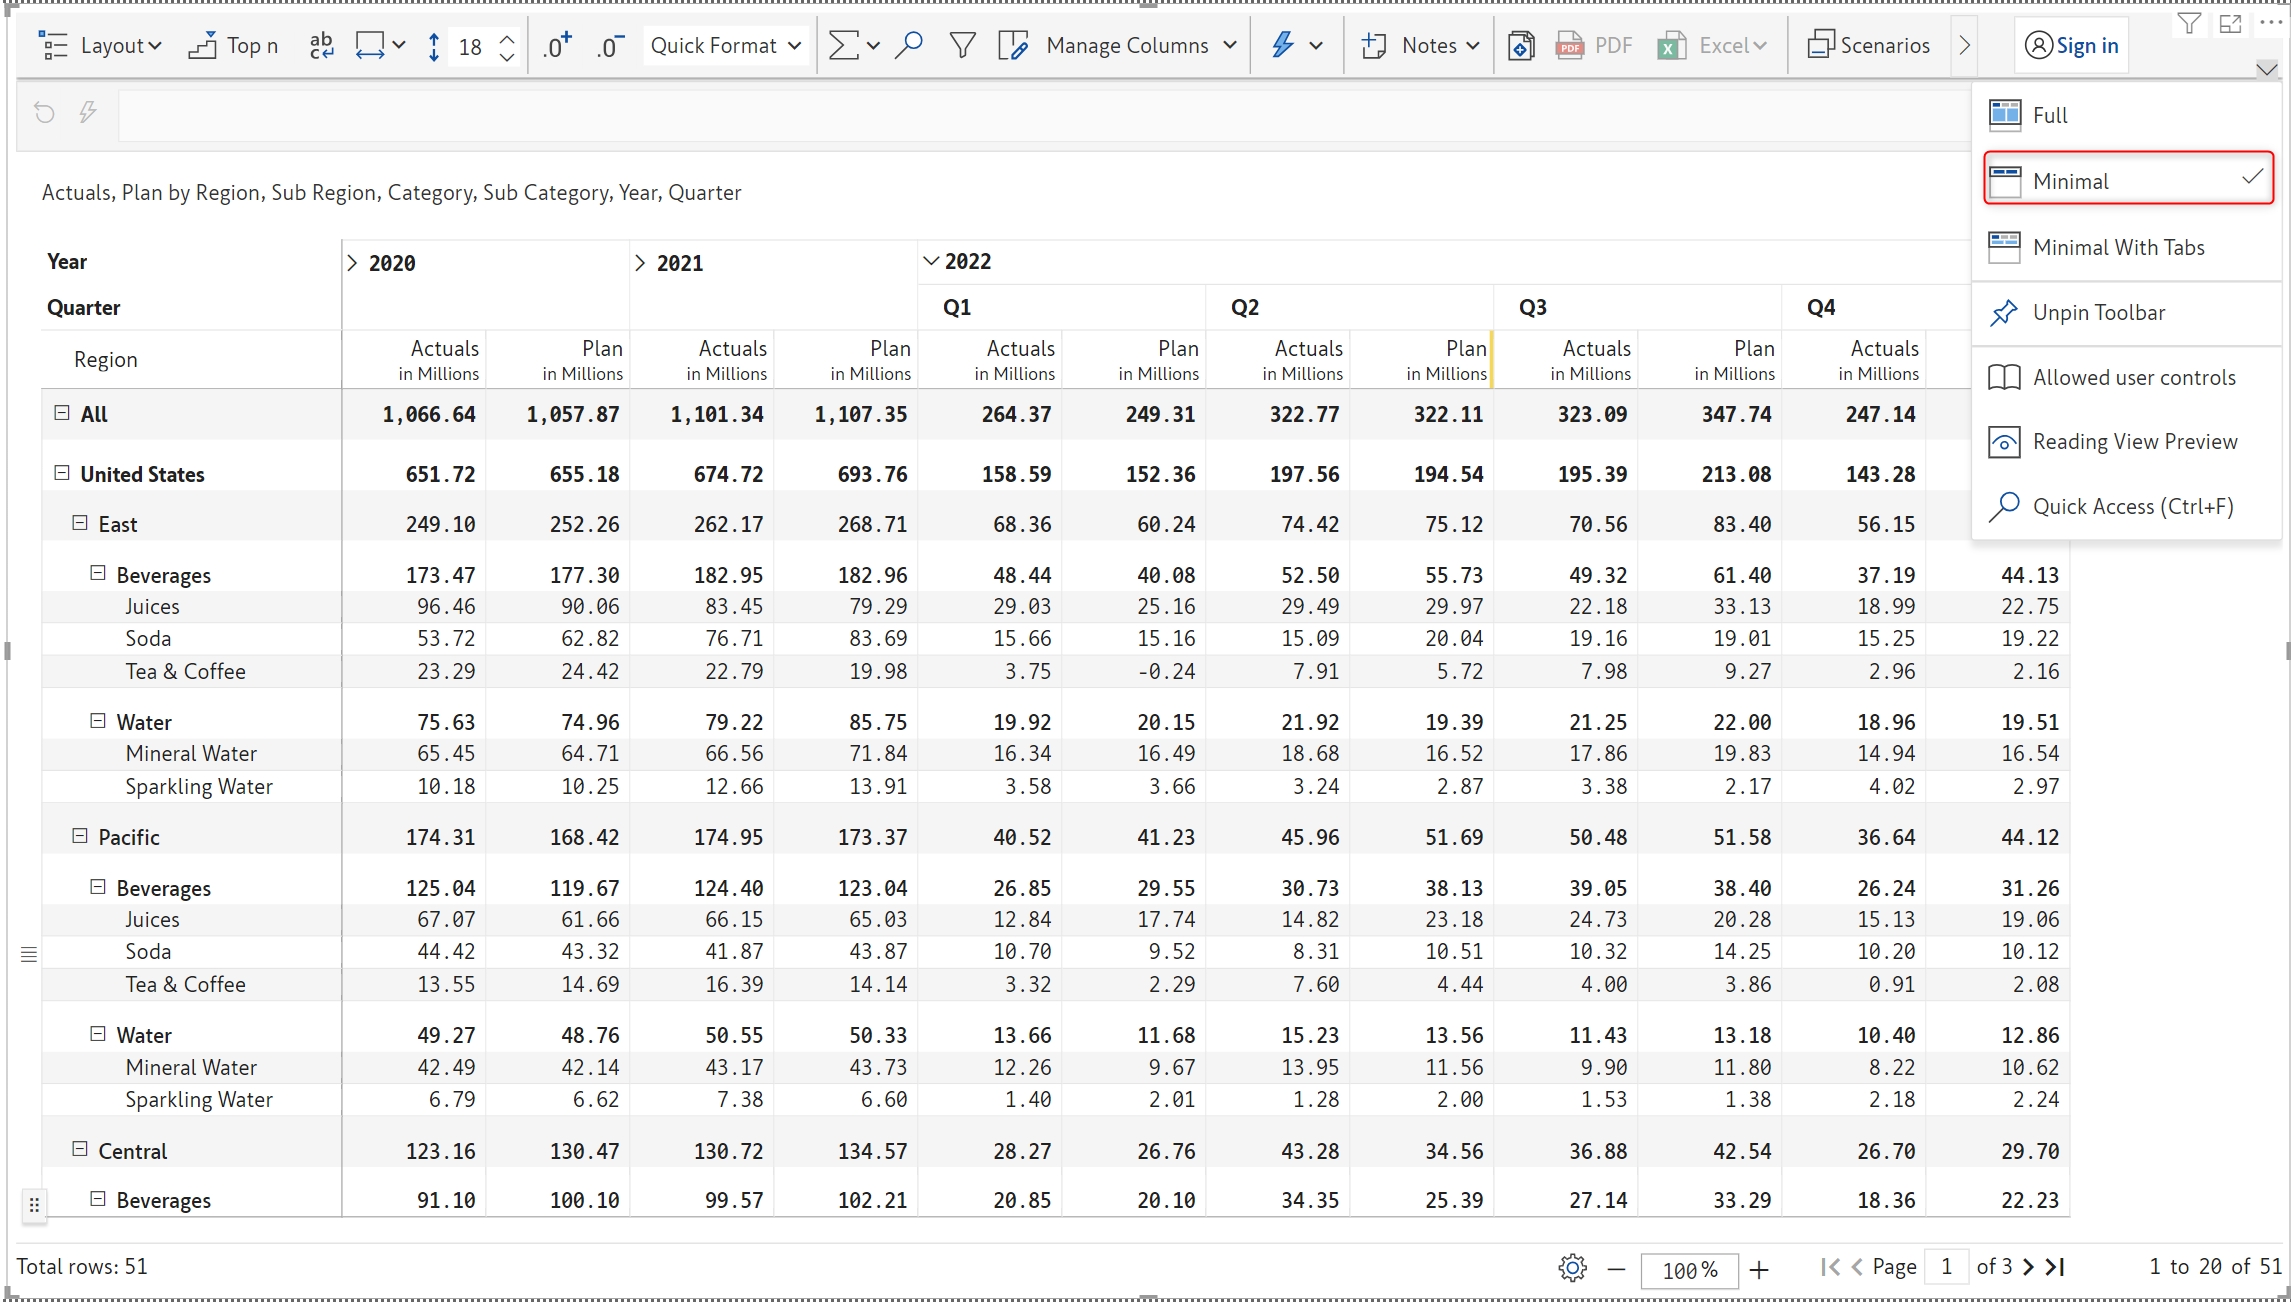Viewport: 2291px width, 1303px height.
Task: Click the decrease decimal places icon
Action: [609, 45]
